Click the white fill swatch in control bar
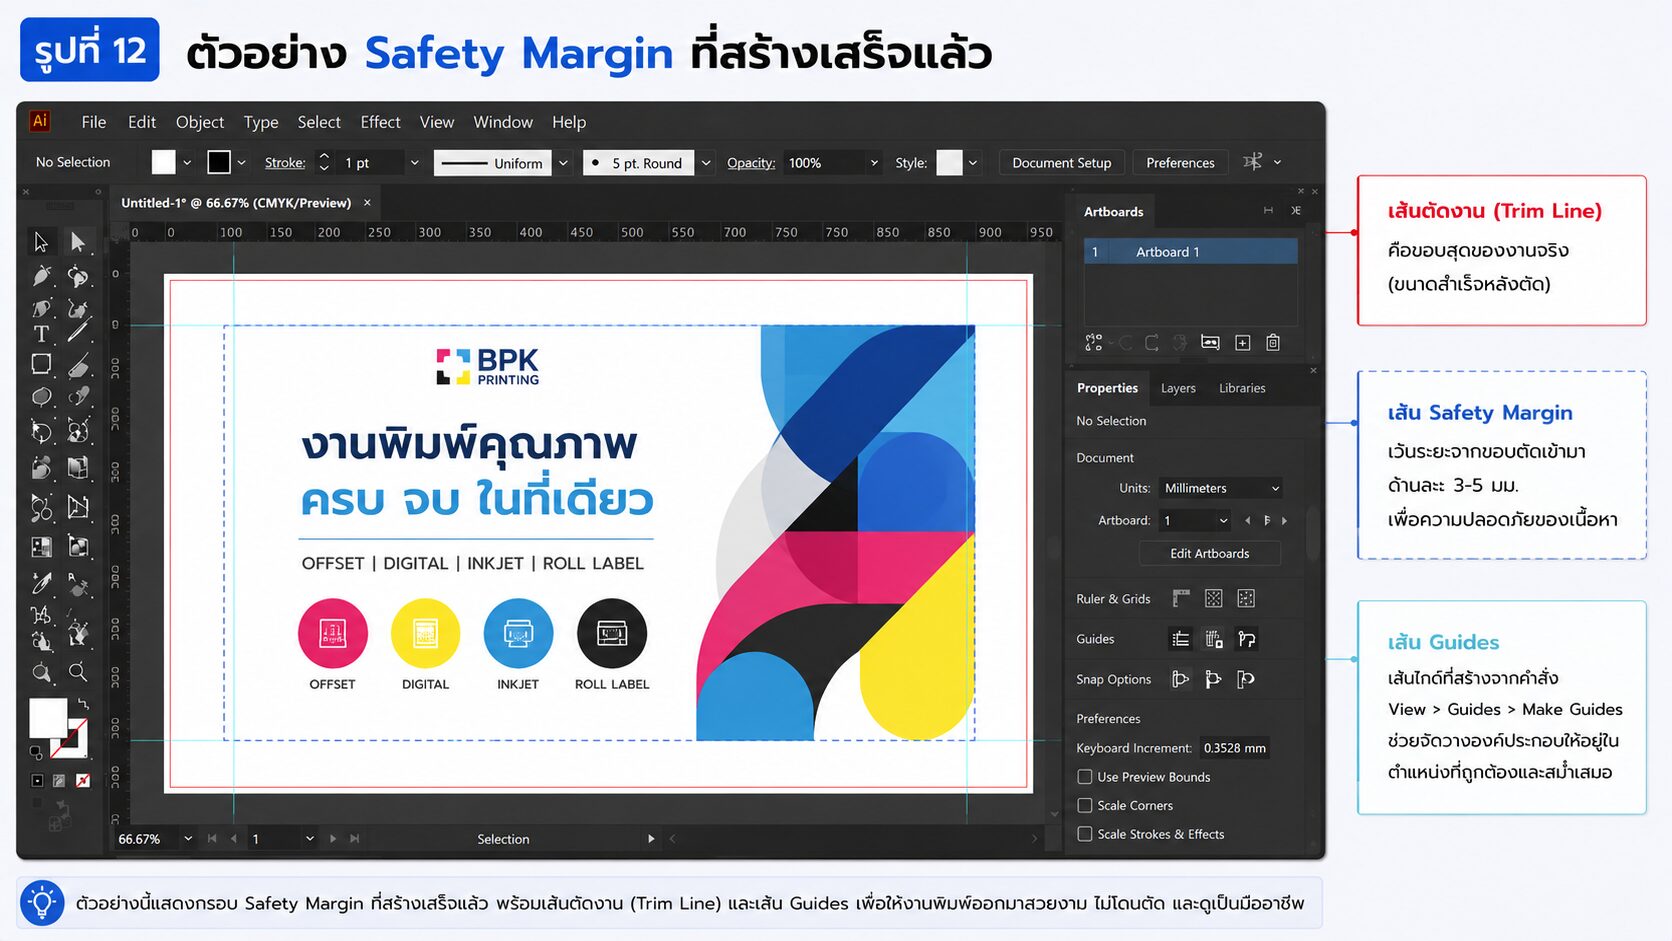This screenshot has width=1672, height=941. pyautogui.click(x=163, y=162)
